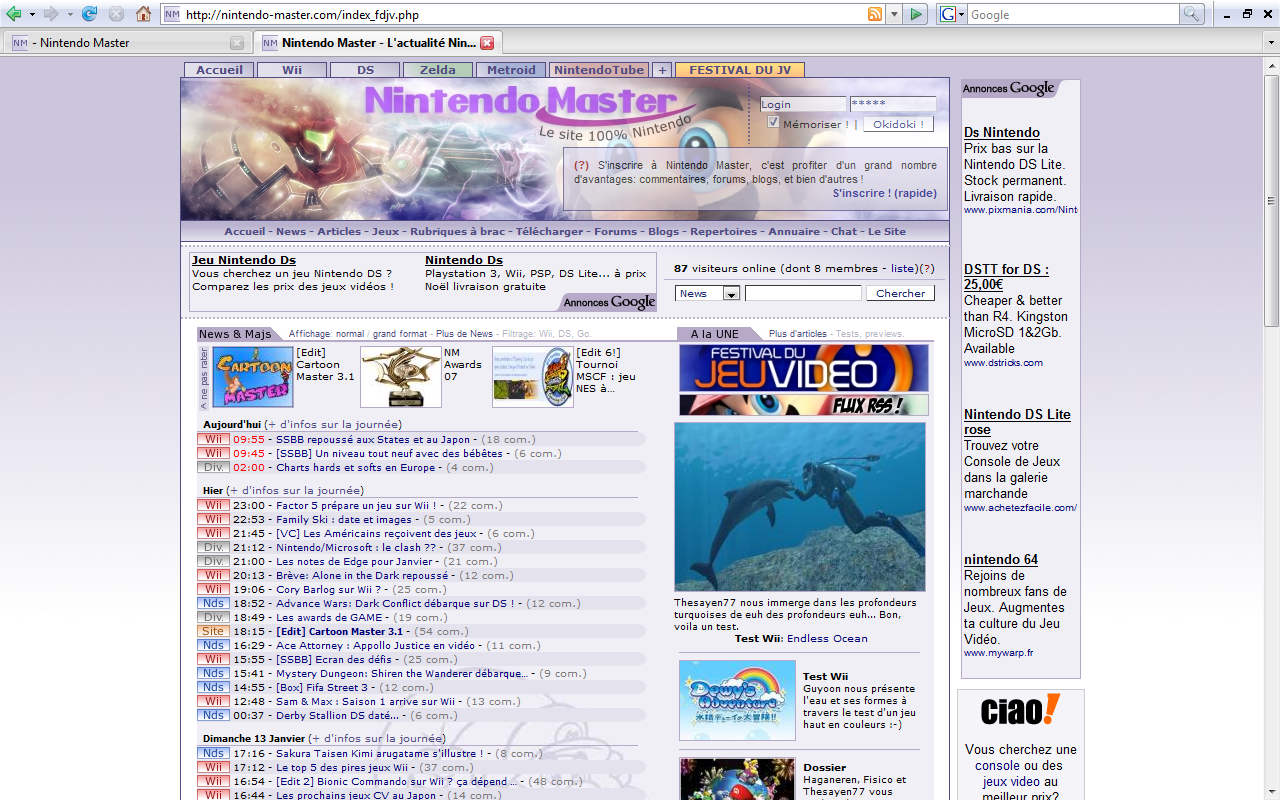Open the 'Endless Ocean' test link
The width and height of the screenshot is (1280, 800).
coord(827,638)
